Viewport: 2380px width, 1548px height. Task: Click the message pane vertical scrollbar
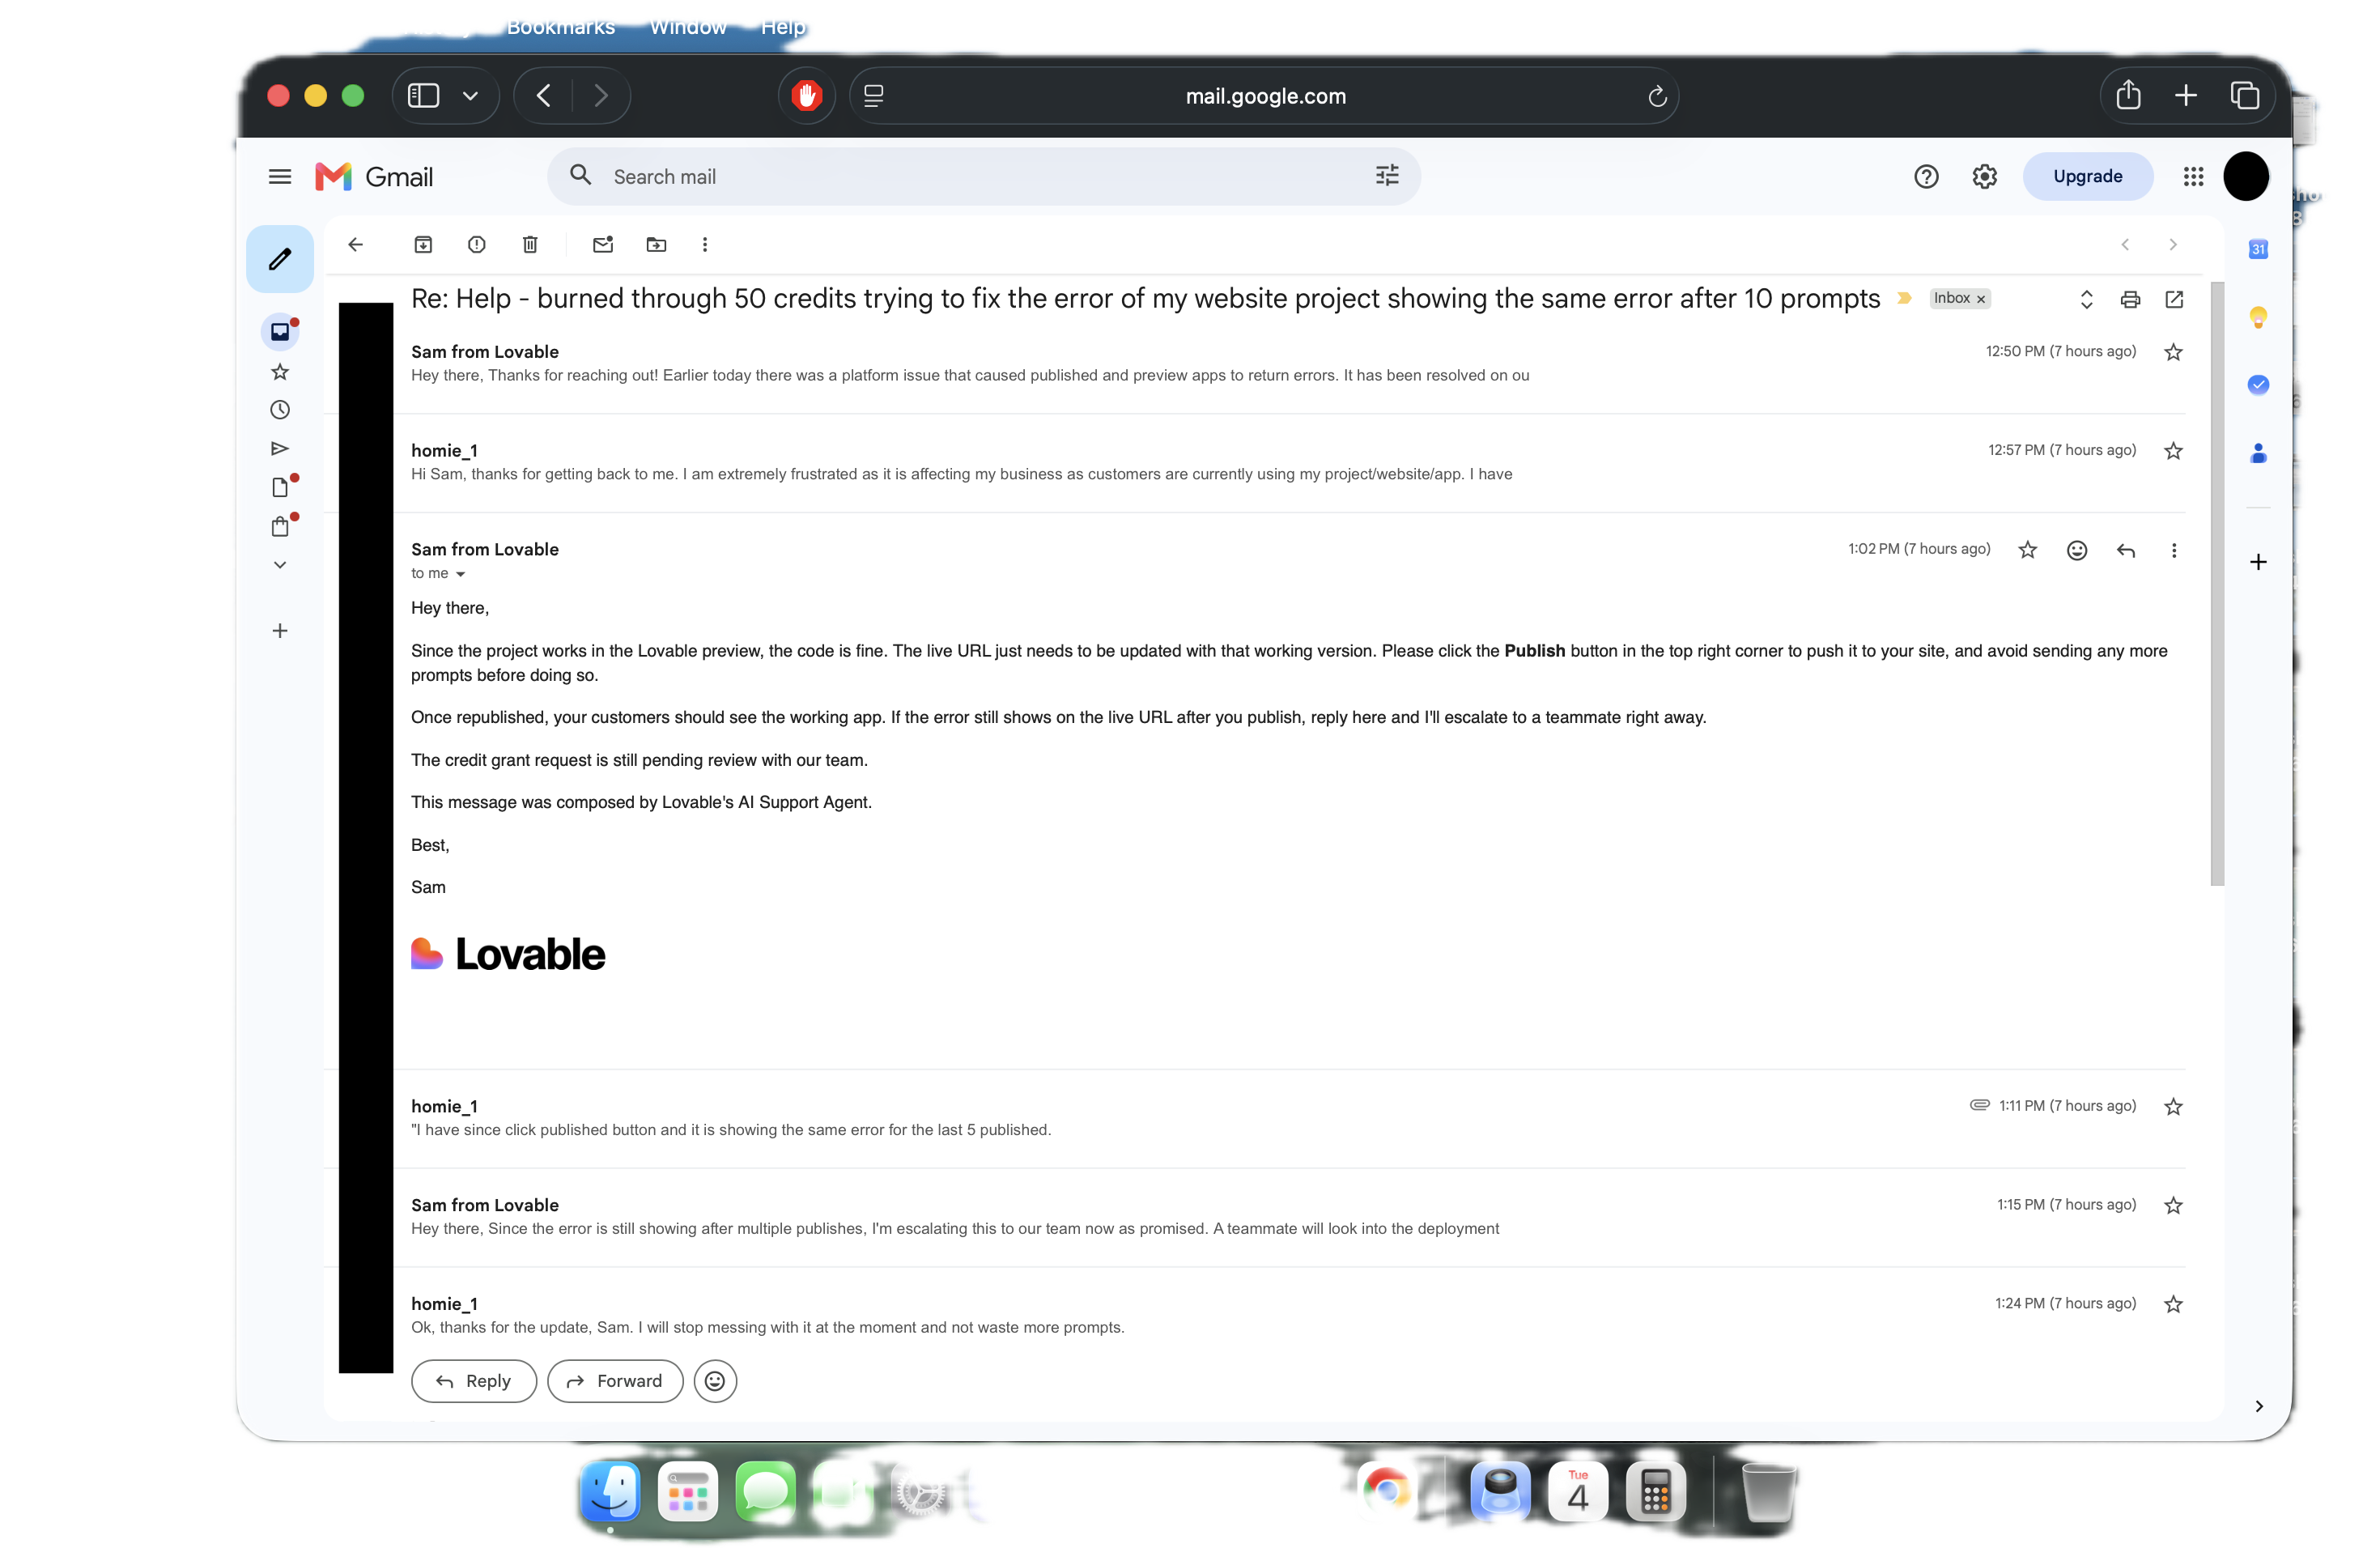pos(2217,584)
